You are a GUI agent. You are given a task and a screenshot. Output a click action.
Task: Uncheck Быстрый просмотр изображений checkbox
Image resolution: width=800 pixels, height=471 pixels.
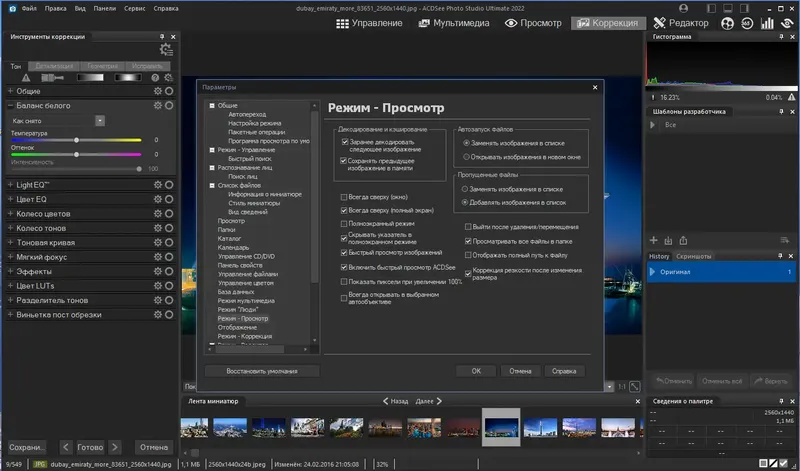pos(345,252)
